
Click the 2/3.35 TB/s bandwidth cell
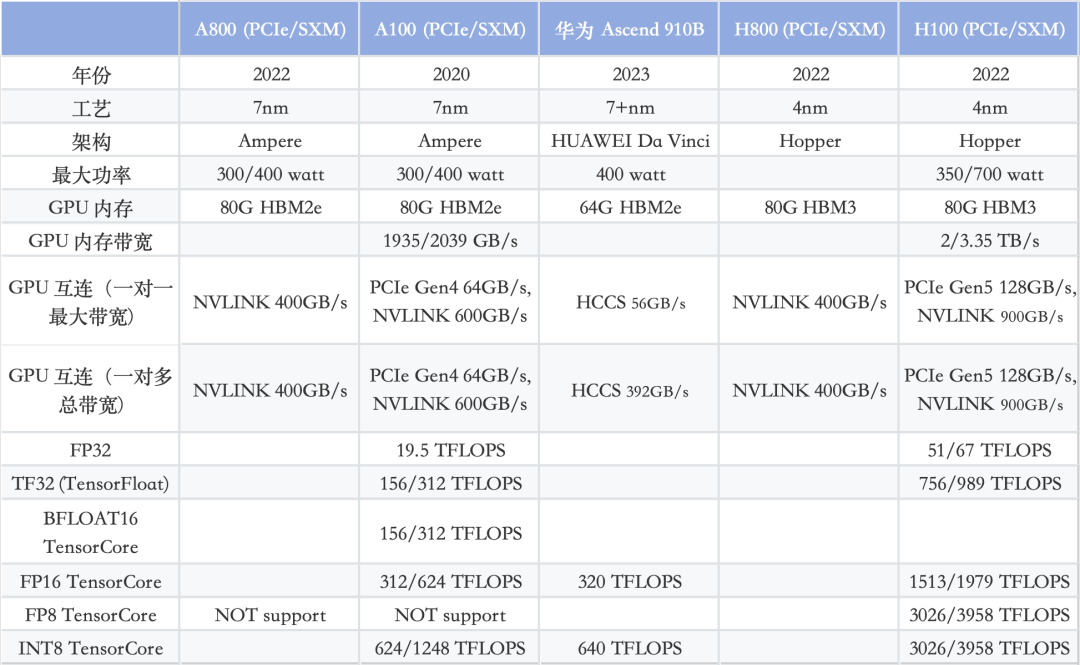990,241
